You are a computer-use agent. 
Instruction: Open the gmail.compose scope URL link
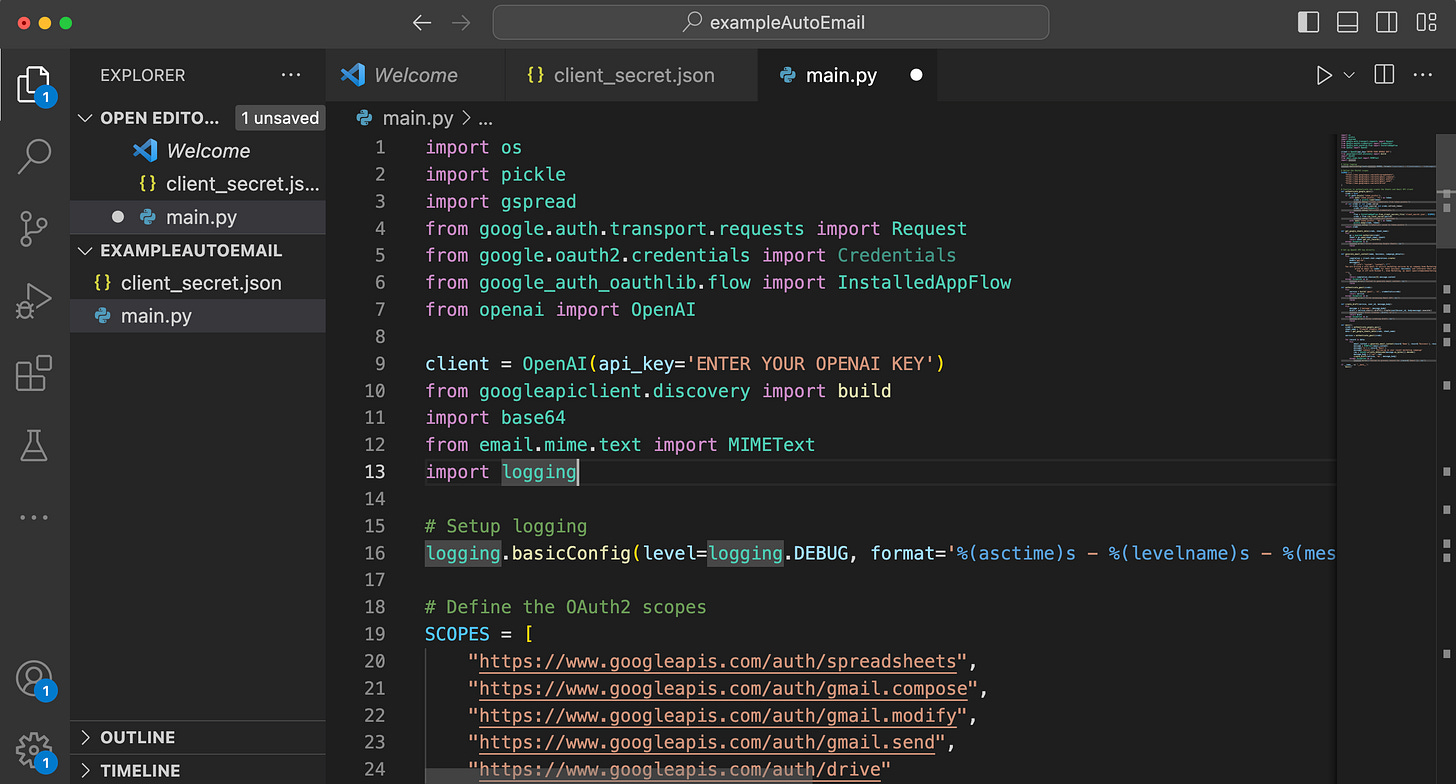pyautogui.click(x=723, y=688)
